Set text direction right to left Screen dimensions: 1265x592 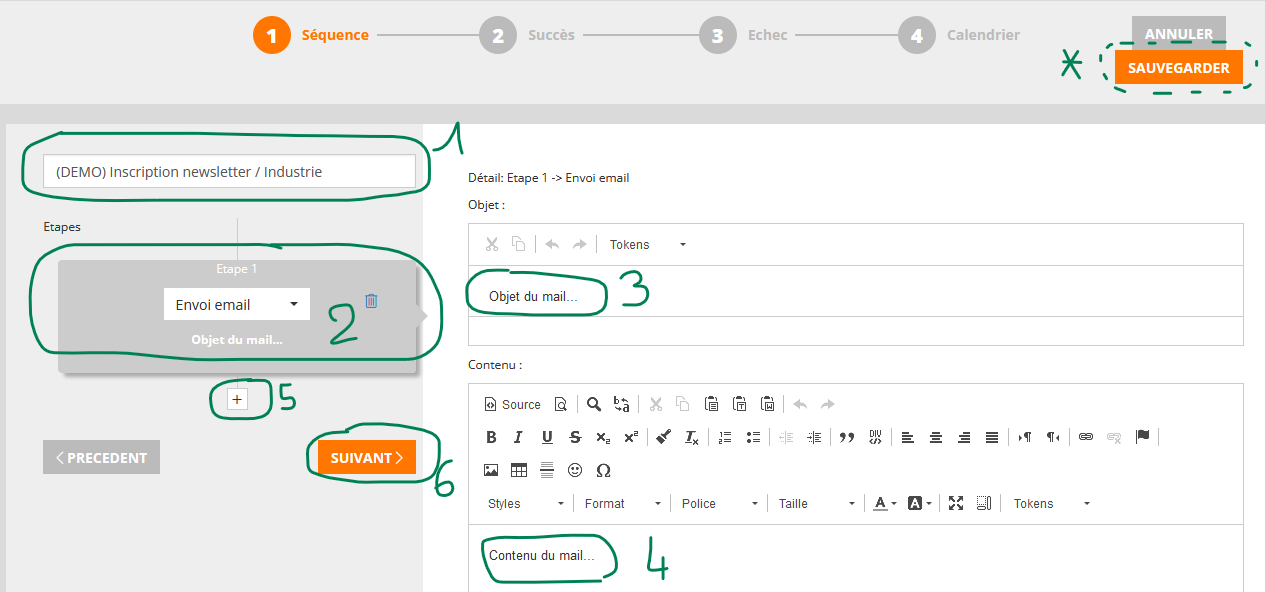pos(1053,437)
